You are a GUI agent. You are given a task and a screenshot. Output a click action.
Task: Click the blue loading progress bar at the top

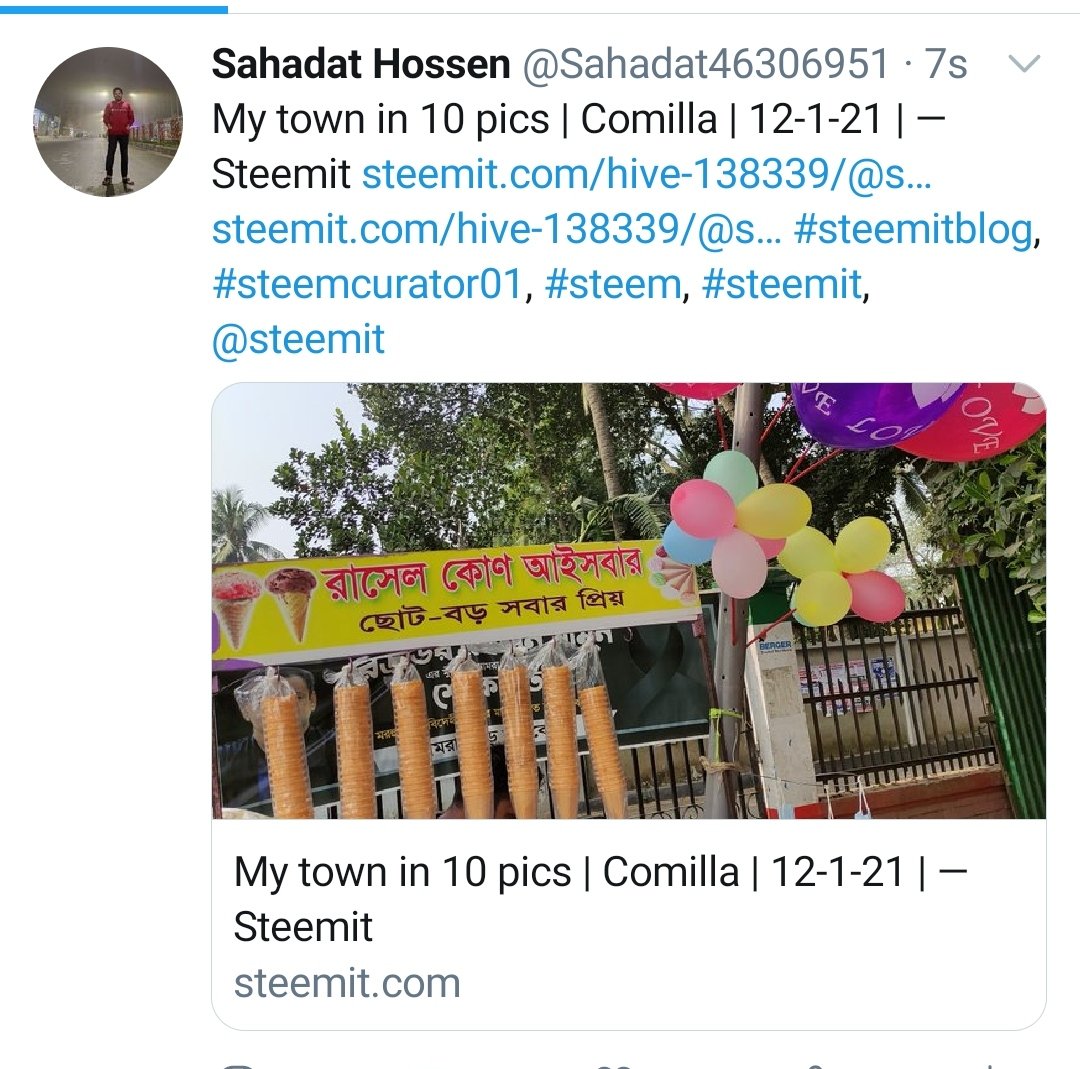(x=114, y=9)
